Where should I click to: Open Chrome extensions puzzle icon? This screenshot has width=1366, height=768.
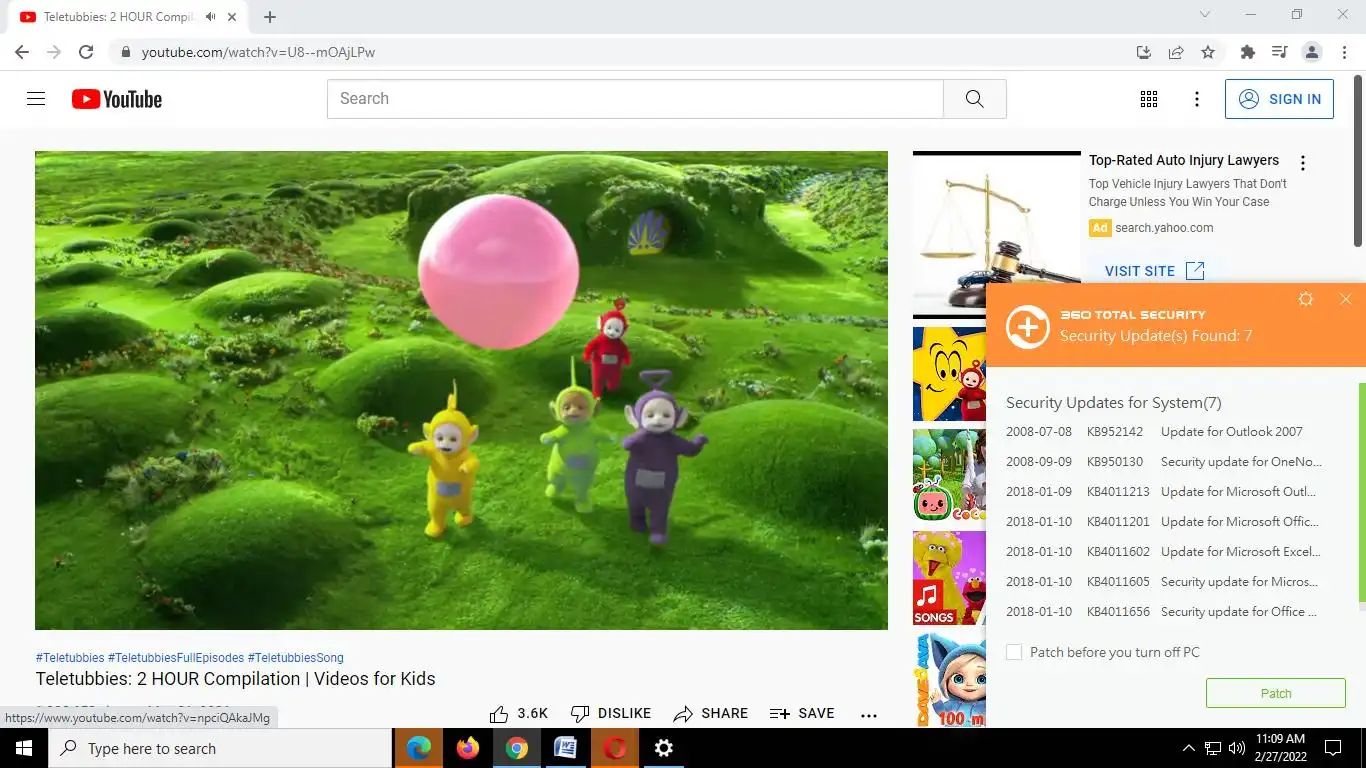1247,52
